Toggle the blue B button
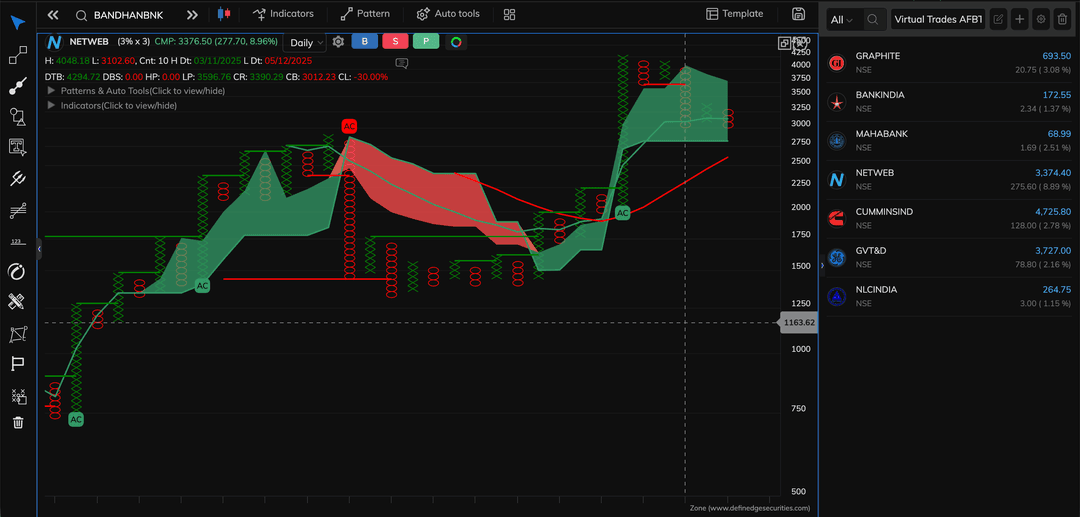Image resolution: width=1080 pixels, height=517 pixels. coord(364,42)
